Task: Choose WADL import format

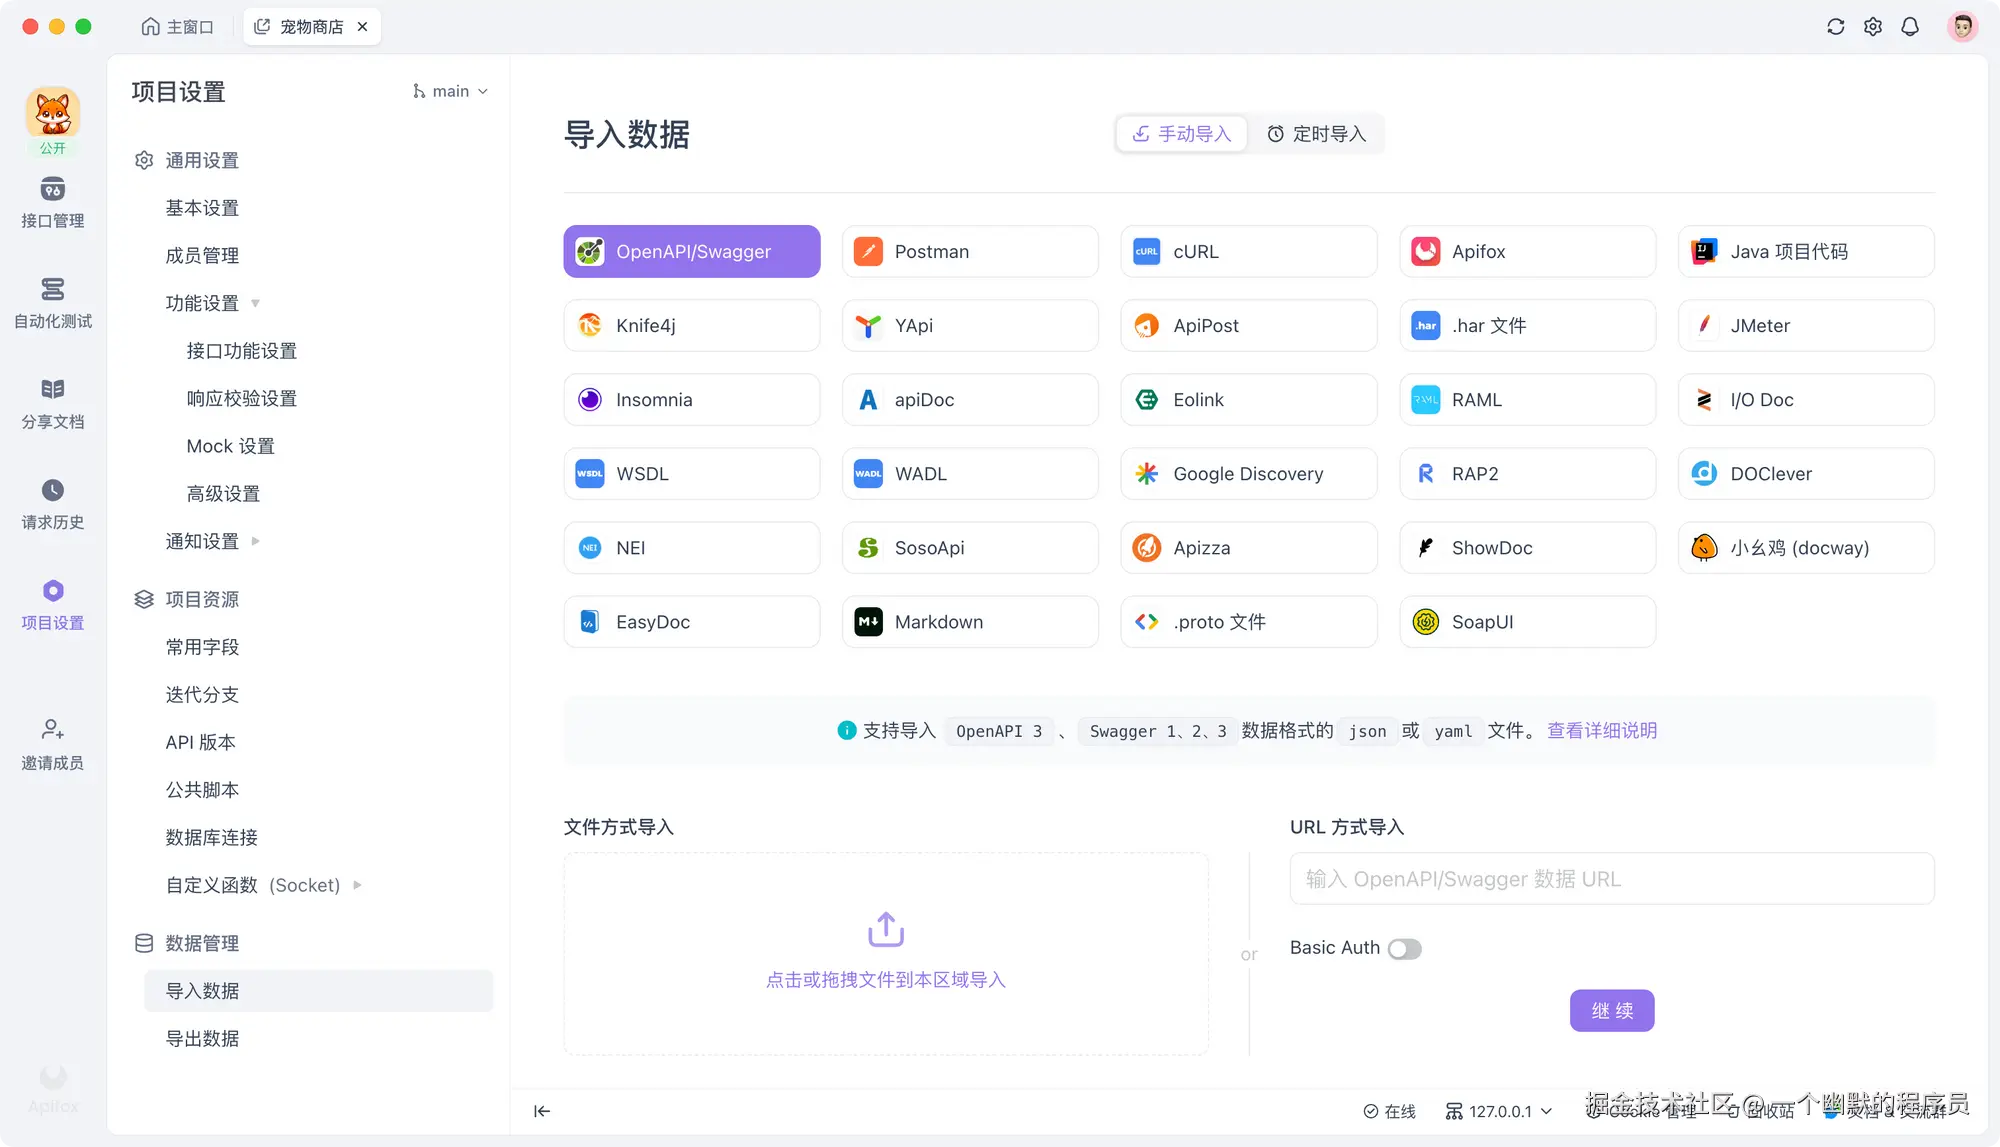Action: tap(970, 474)
